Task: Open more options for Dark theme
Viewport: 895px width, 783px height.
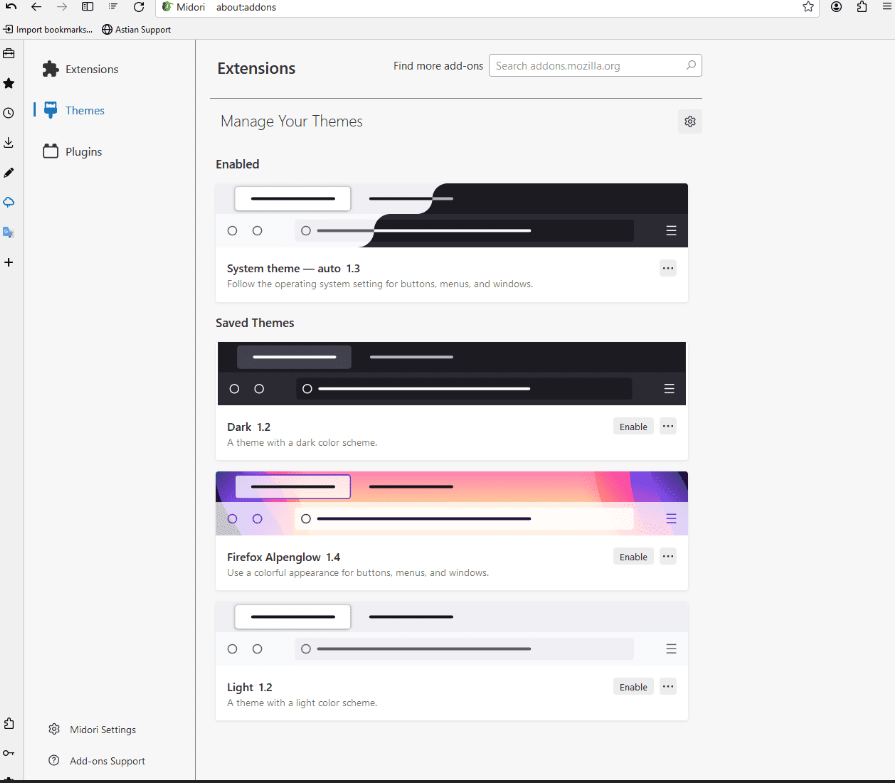Action: point(668,426)
